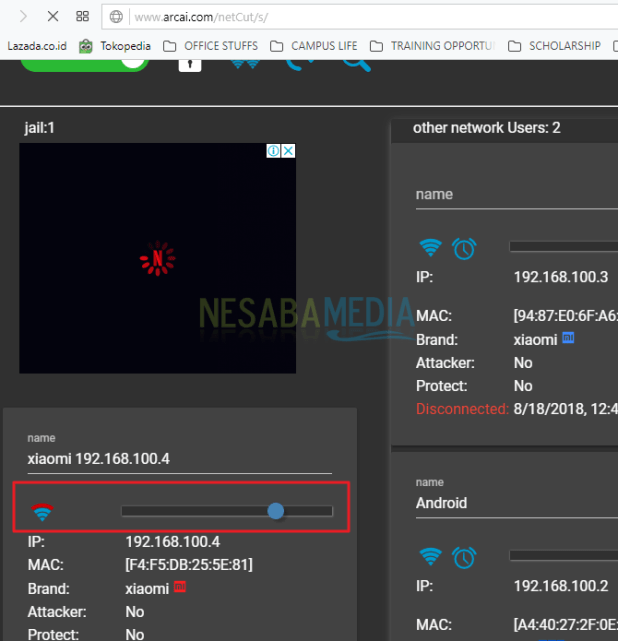This screenshot has width=618, height=641.
Task: Click the blue magnifier search icon
Action: tap(356, 65)
